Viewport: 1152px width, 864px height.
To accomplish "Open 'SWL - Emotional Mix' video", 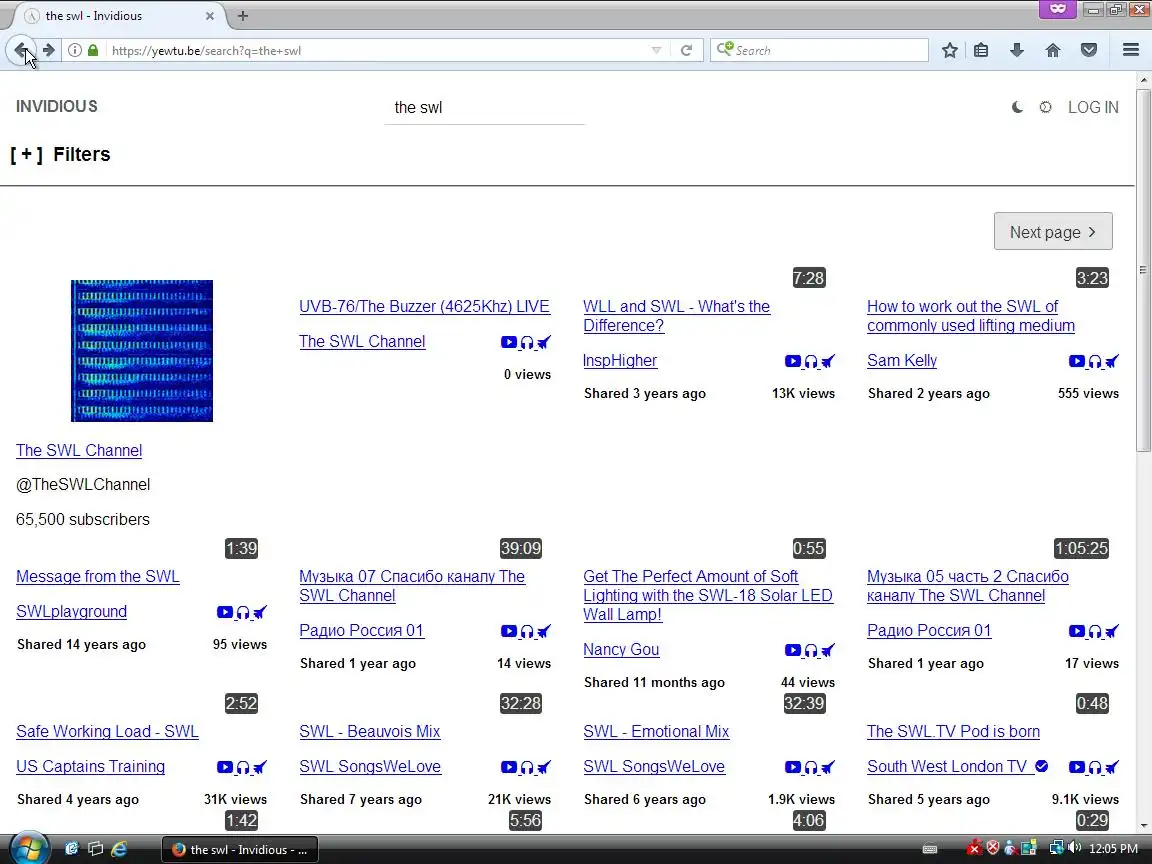I will (656, 732).
